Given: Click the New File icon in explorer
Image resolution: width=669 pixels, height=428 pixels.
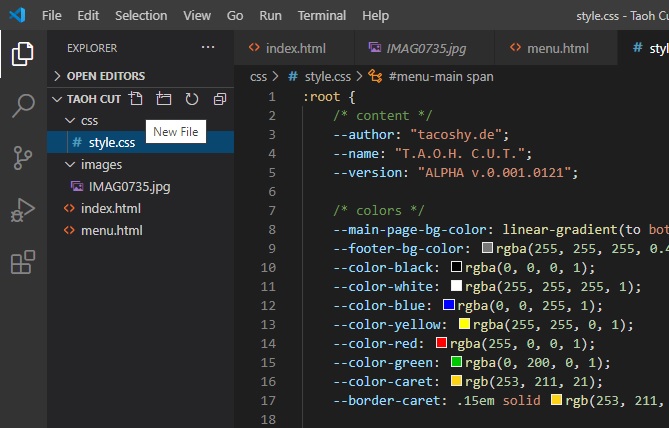Looking at the screenshot, I should click(x=136, y=99).
